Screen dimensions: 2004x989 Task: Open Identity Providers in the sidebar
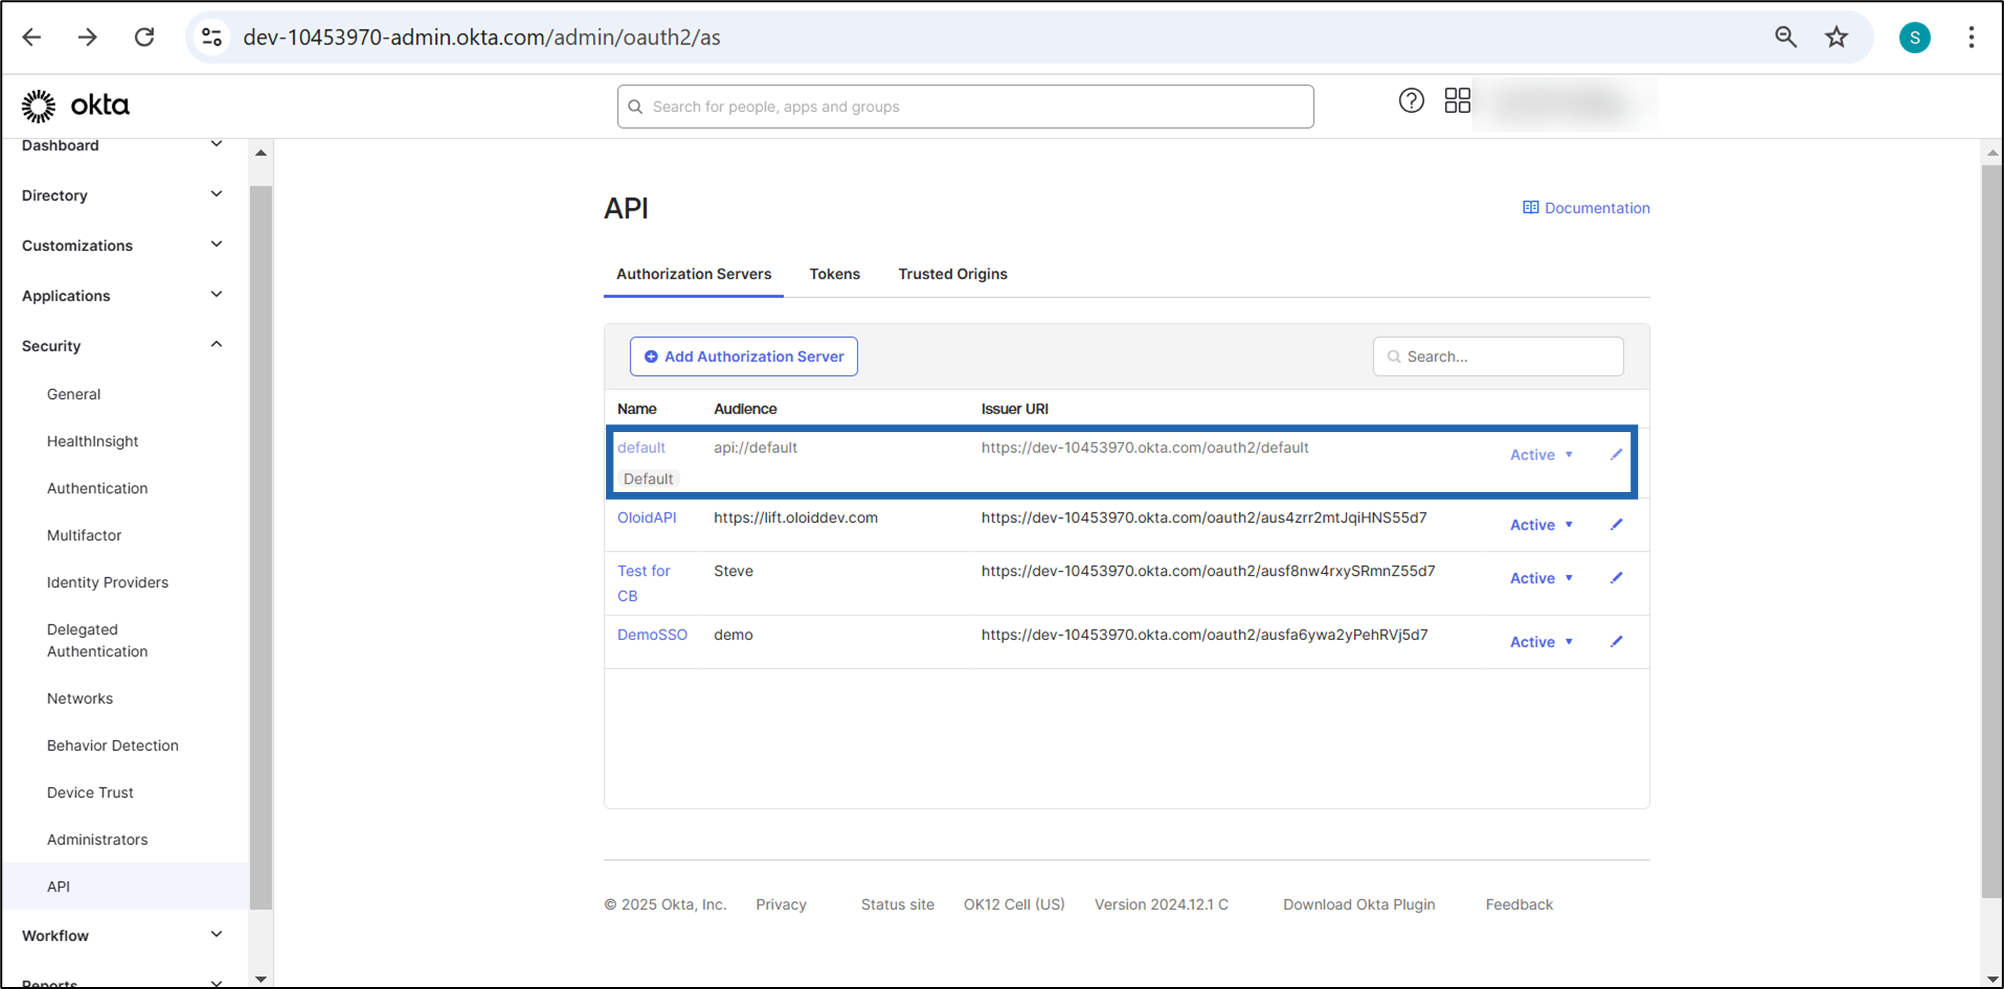tap(107, 582)
